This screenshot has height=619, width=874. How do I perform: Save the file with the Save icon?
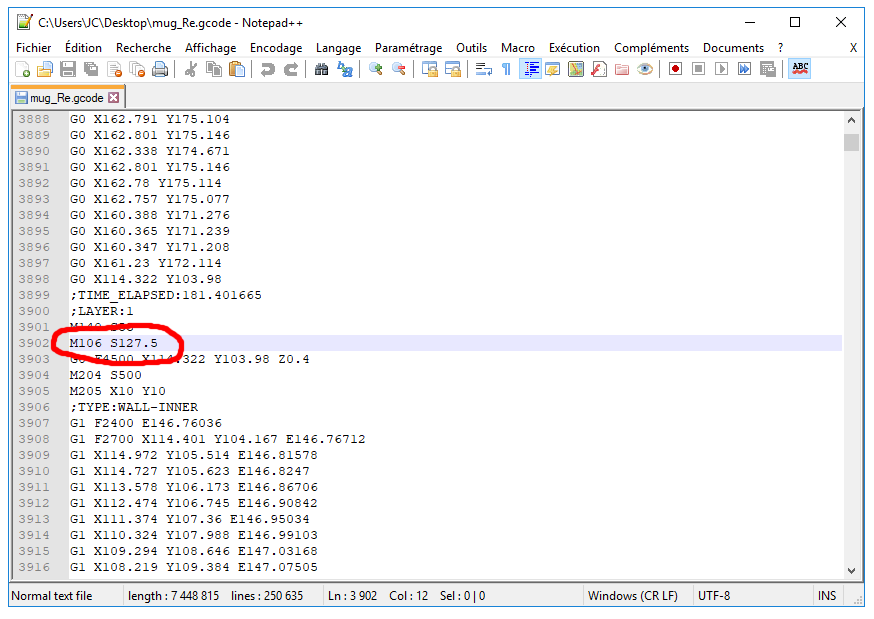coord(68,69)
